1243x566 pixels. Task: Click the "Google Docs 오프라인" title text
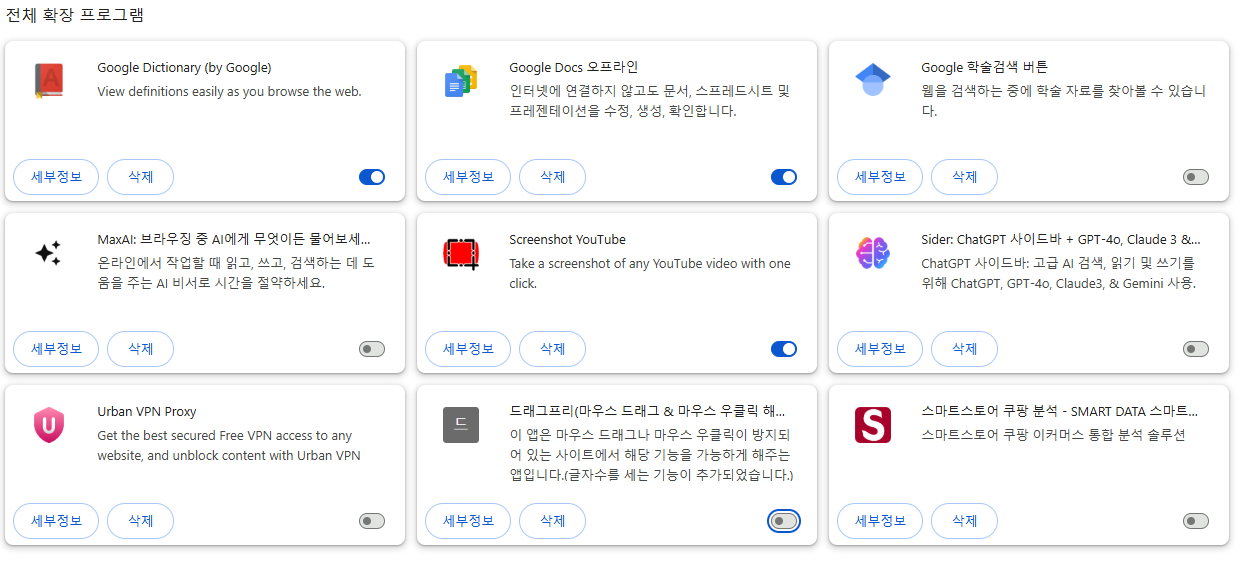pos(573,68)
